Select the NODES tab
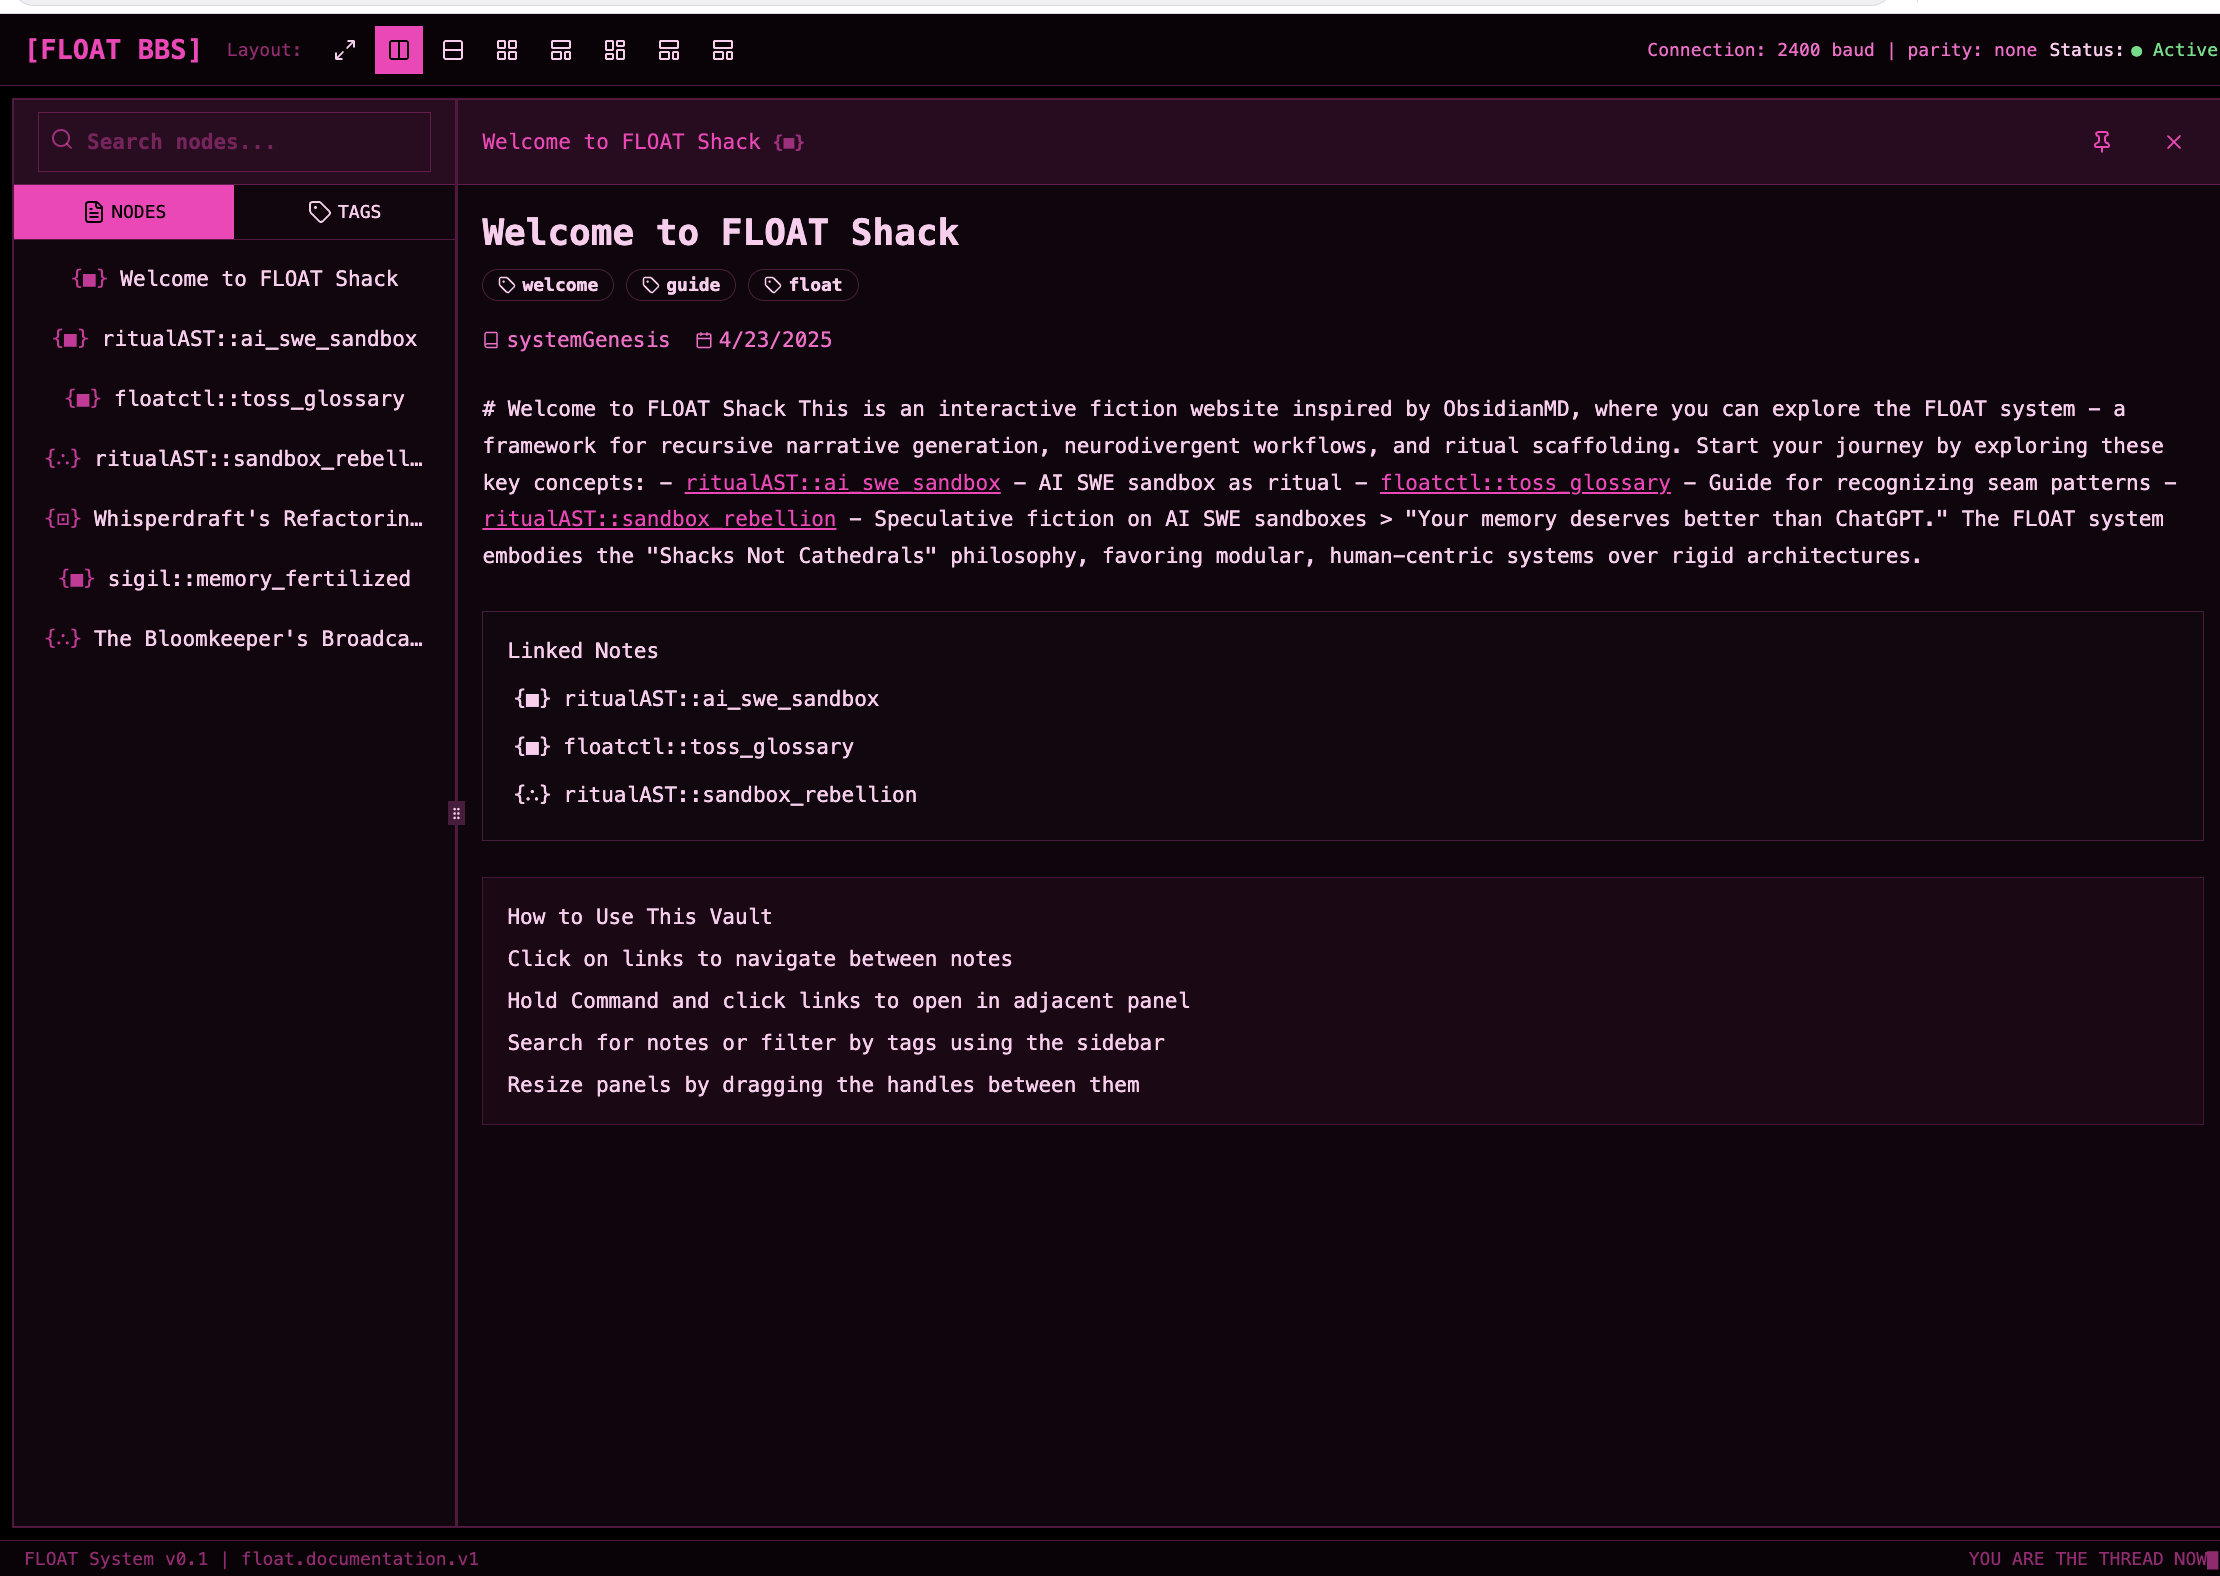The image size is (2220, 1576). (124, 212)
